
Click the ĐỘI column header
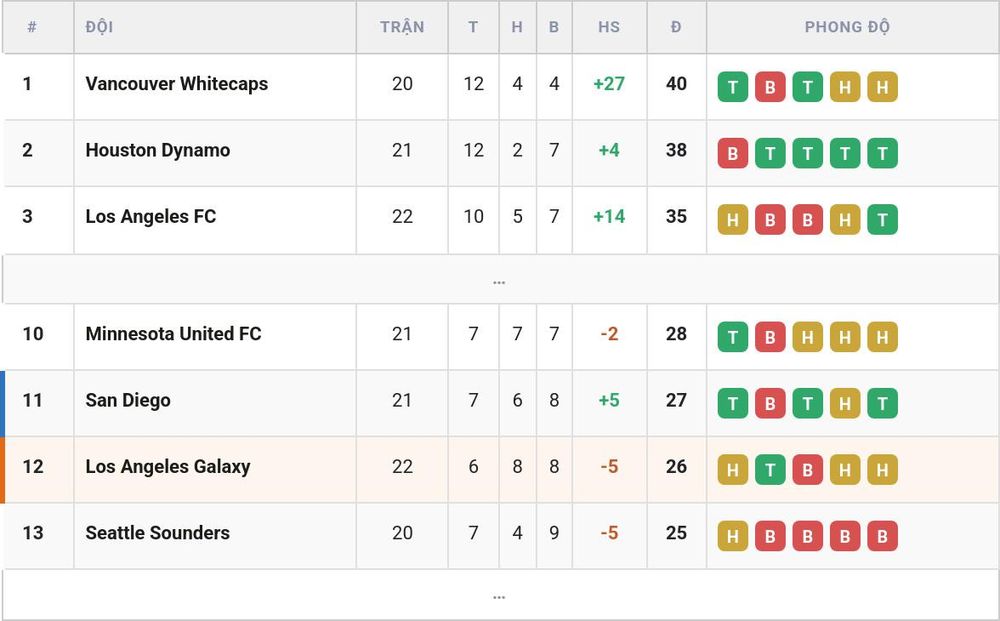pyautogui.click(x=99, y=27)
